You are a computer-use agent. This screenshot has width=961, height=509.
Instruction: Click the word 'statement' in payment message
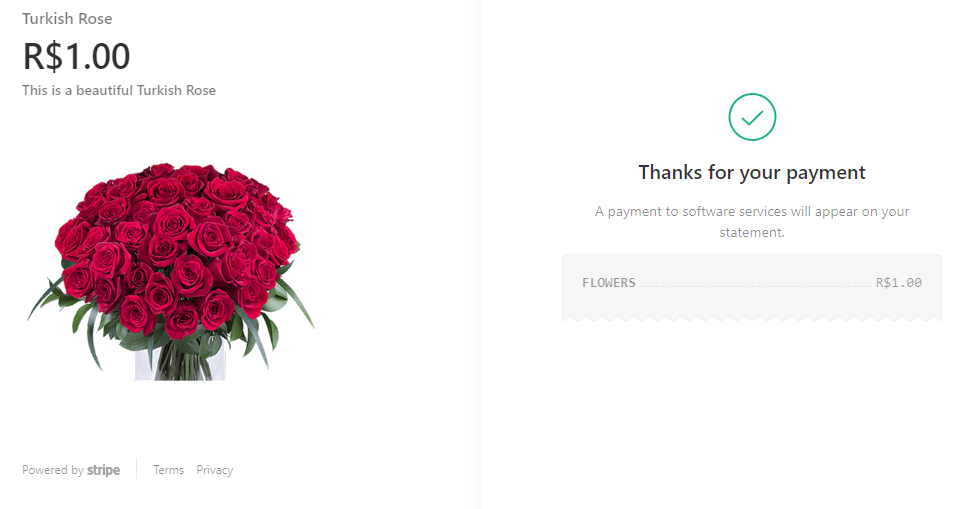point(752,233)
